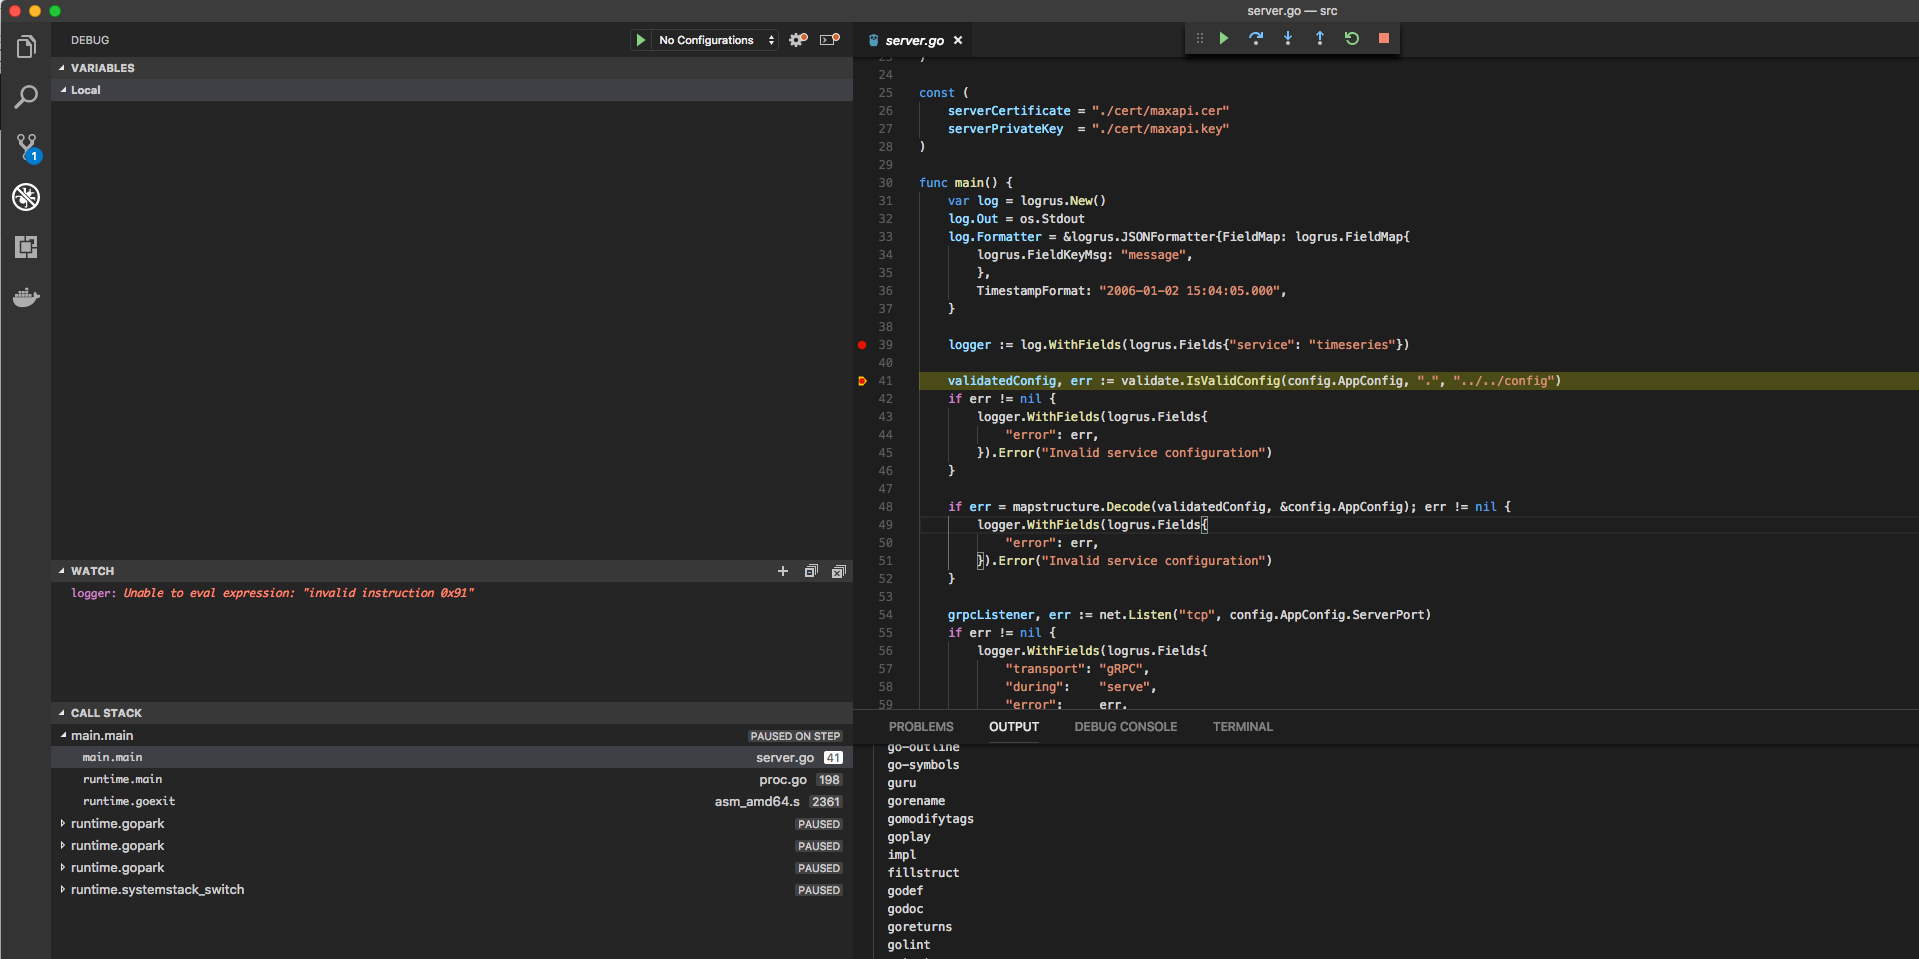Open the Explorer view in activity bar
Viewport: 1919px width, 959px height.
[26, 47]
